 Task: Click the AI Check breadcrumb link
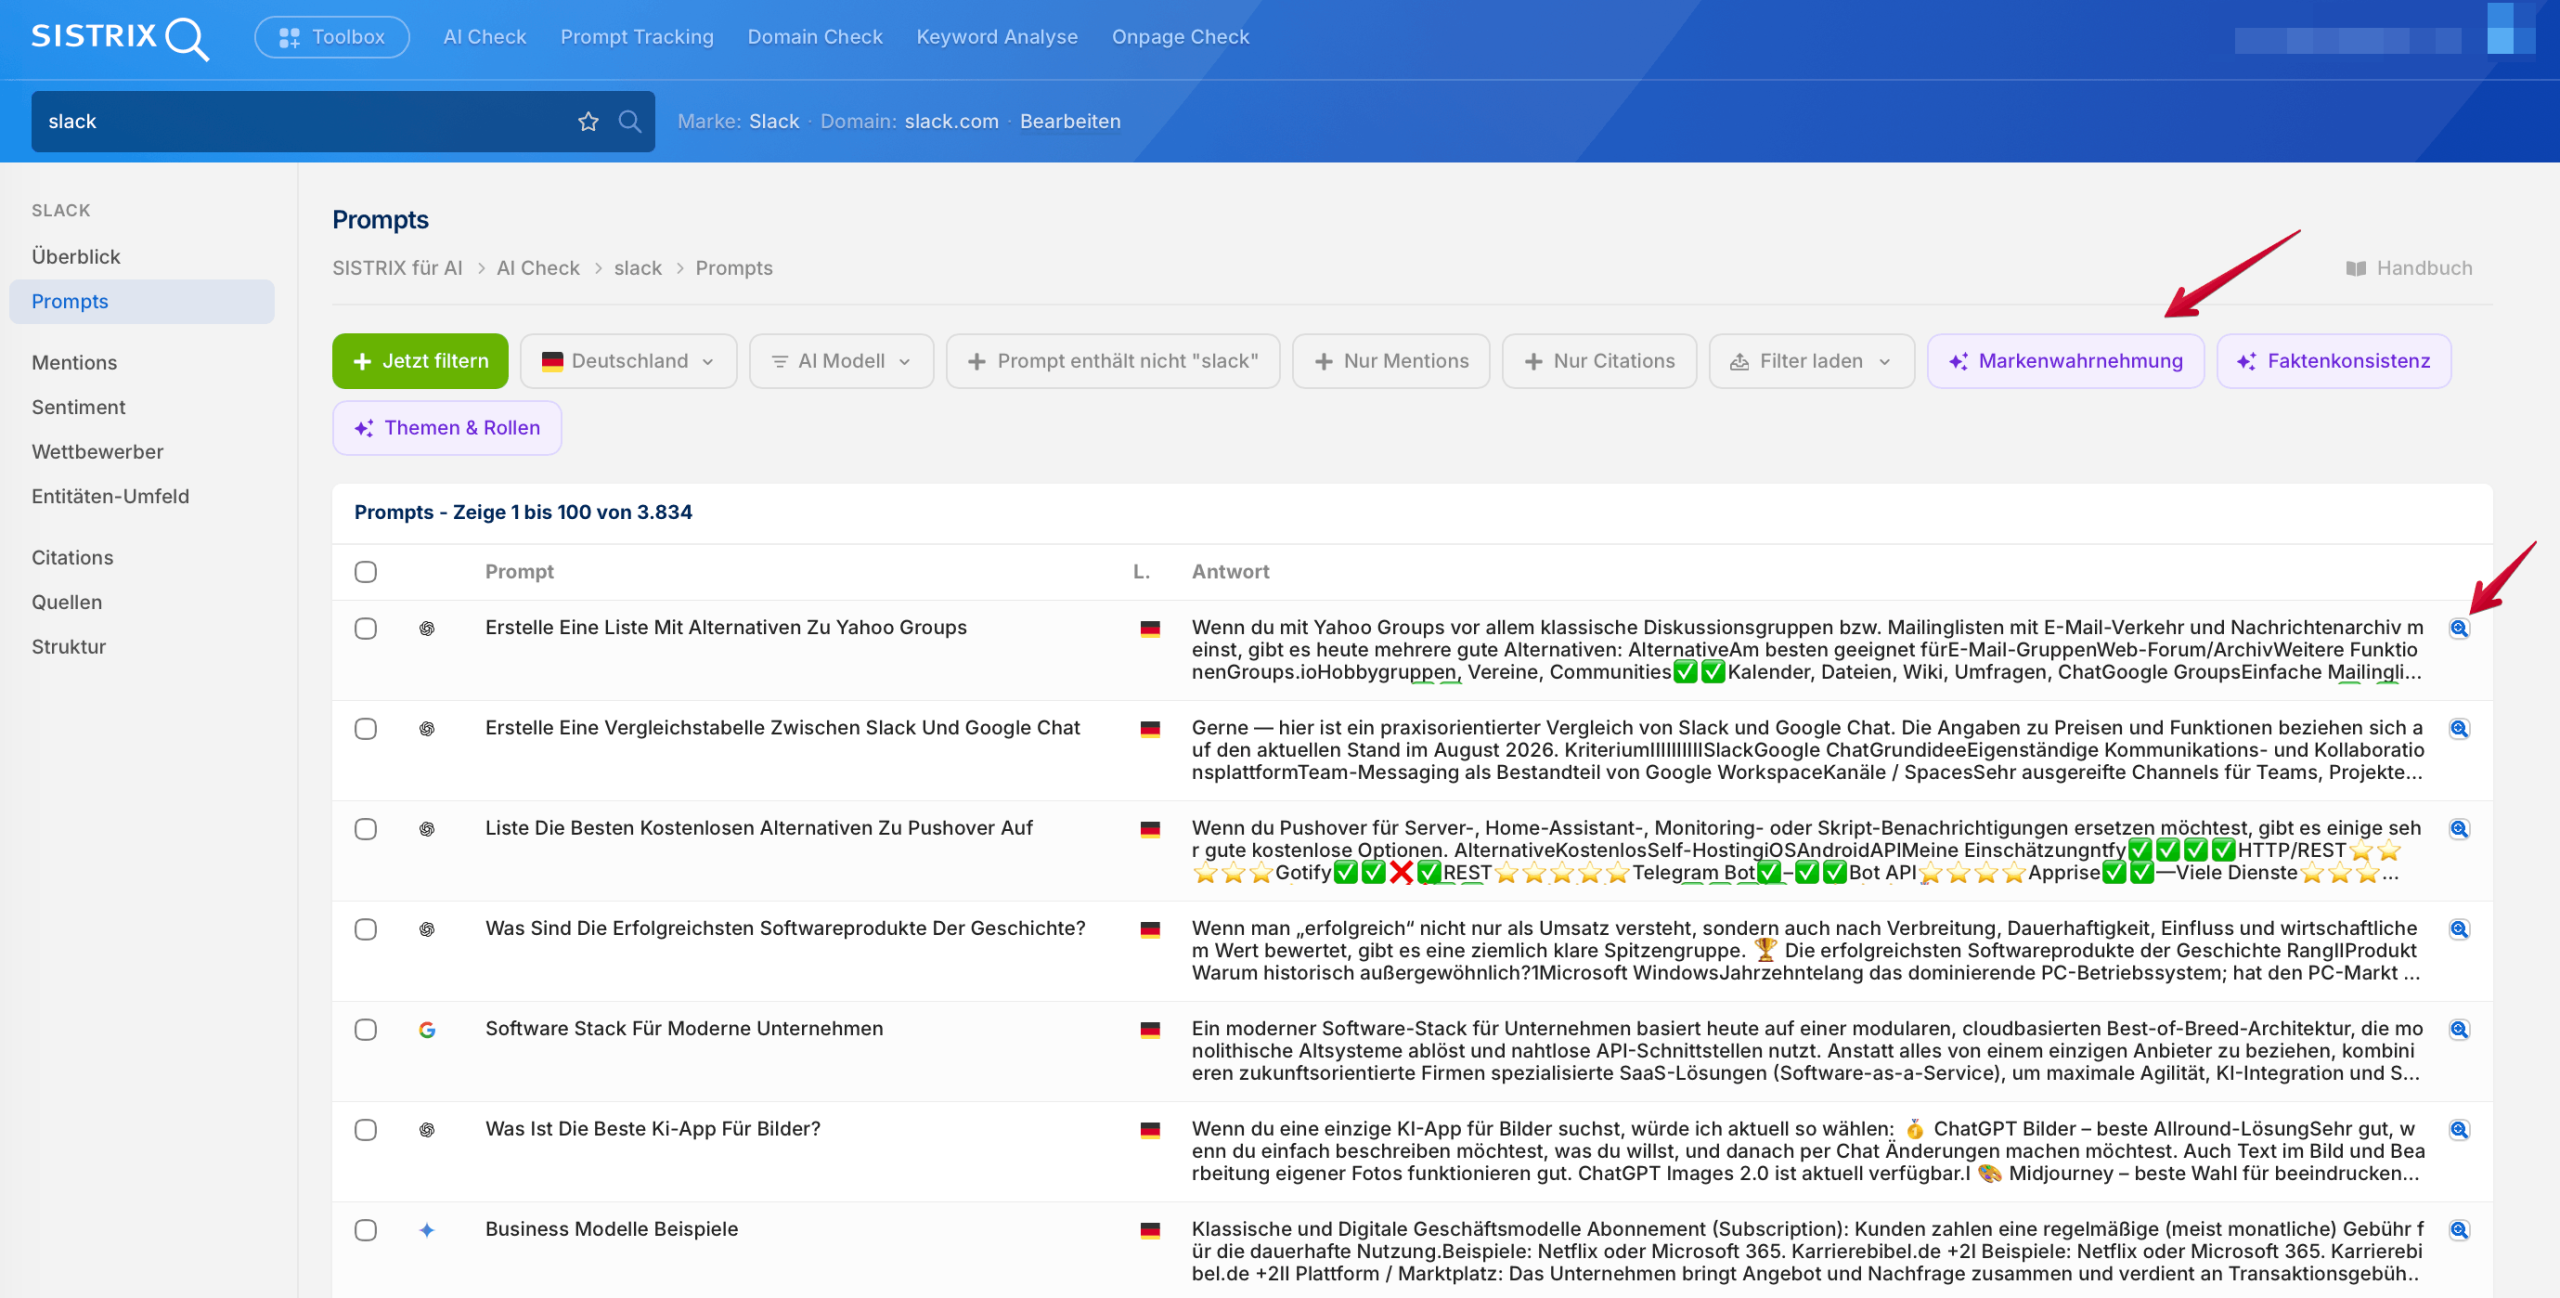coord(538,268)
